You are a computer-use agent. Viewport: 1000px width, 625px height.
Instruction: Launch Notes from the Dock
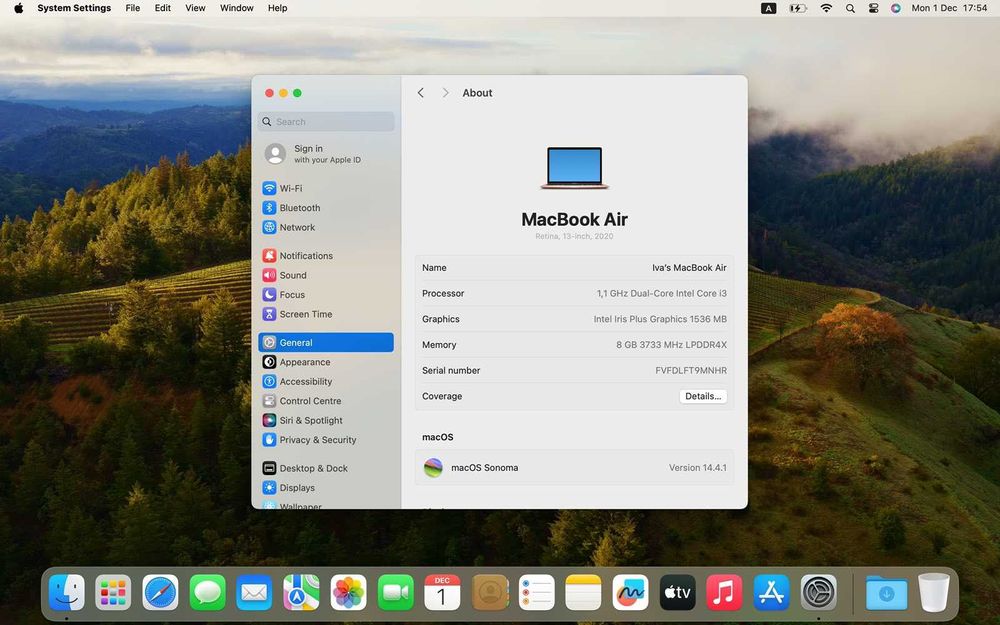click(584, 592)
